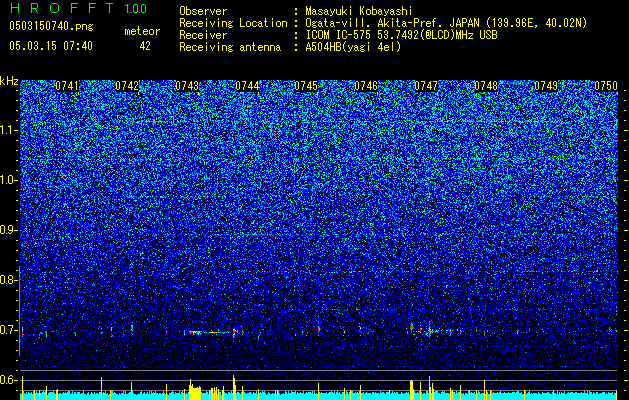The image size is (629, 400).
Task: Click the 0746 time marker
Action: pyautogui.click(x=366, y=86)
